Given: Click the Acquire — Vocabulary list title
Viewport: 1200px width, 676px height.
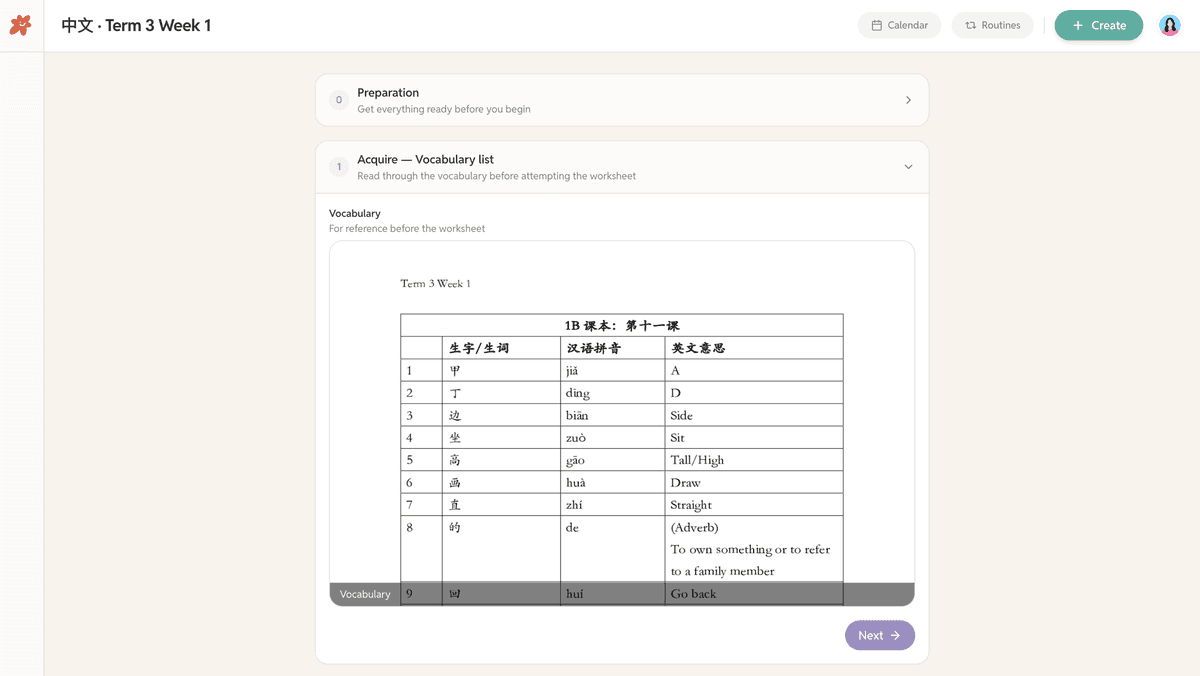Looking at the screenshot, I should 425,159.
